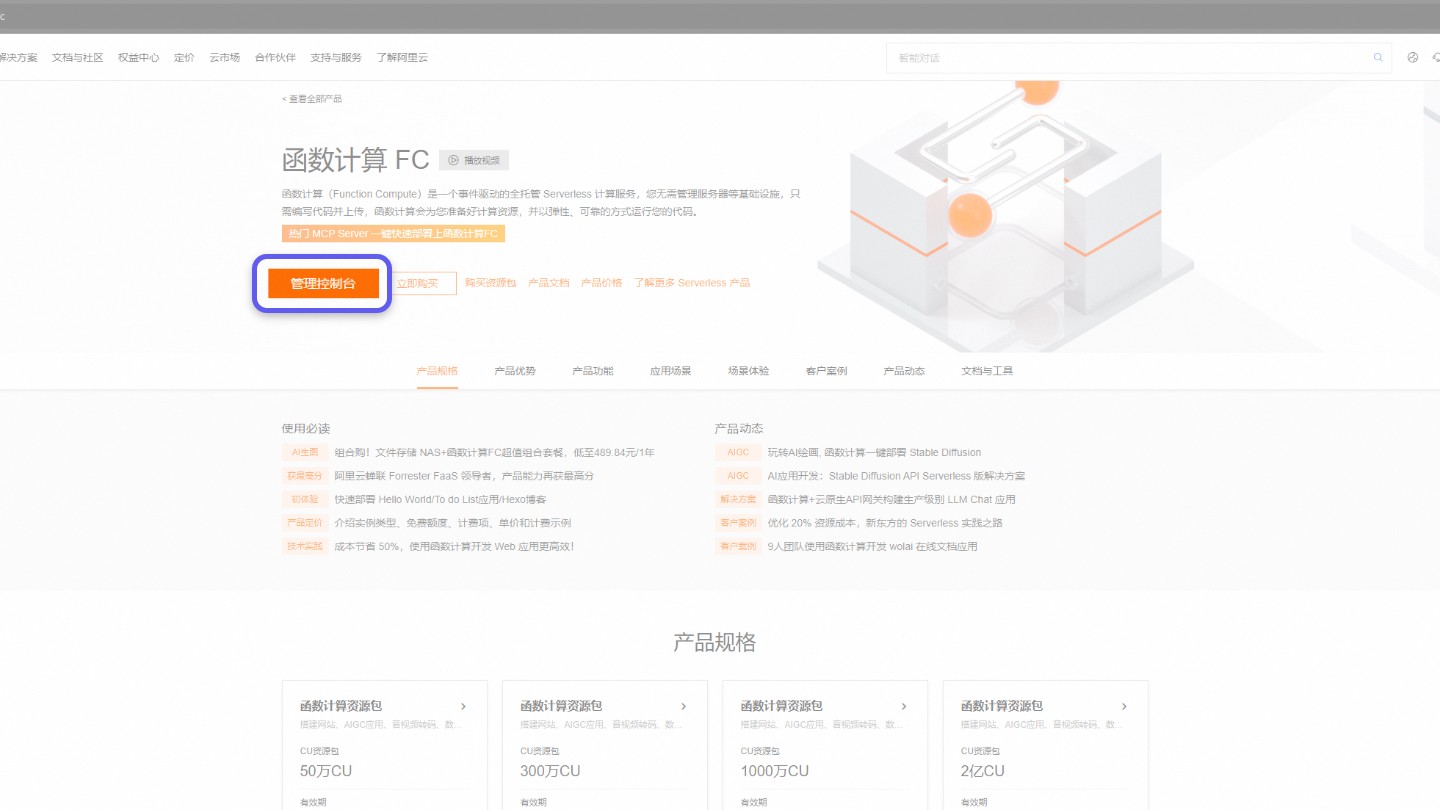This screenshot has height=810, width=1440.
Task: Open the 购买资源包 link
Action: (491, 283)
